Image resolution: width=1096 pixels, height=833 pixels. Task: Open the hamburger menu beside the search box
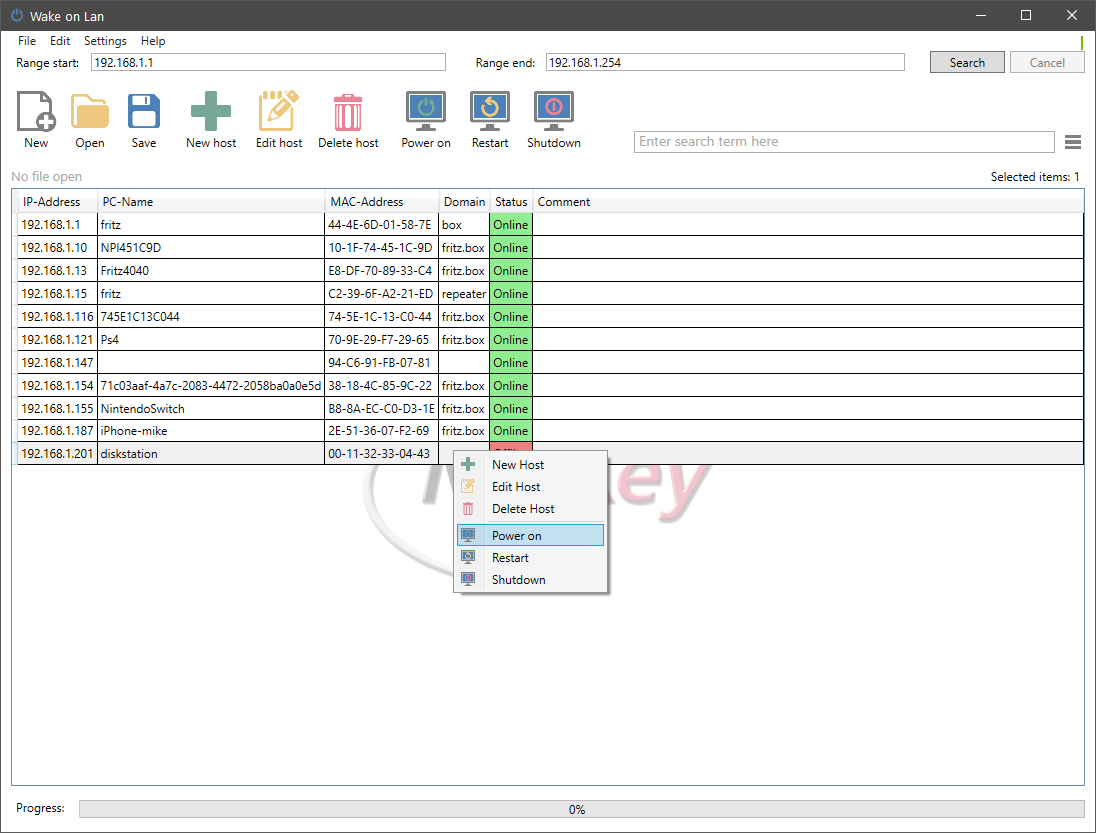[1073, 142]
